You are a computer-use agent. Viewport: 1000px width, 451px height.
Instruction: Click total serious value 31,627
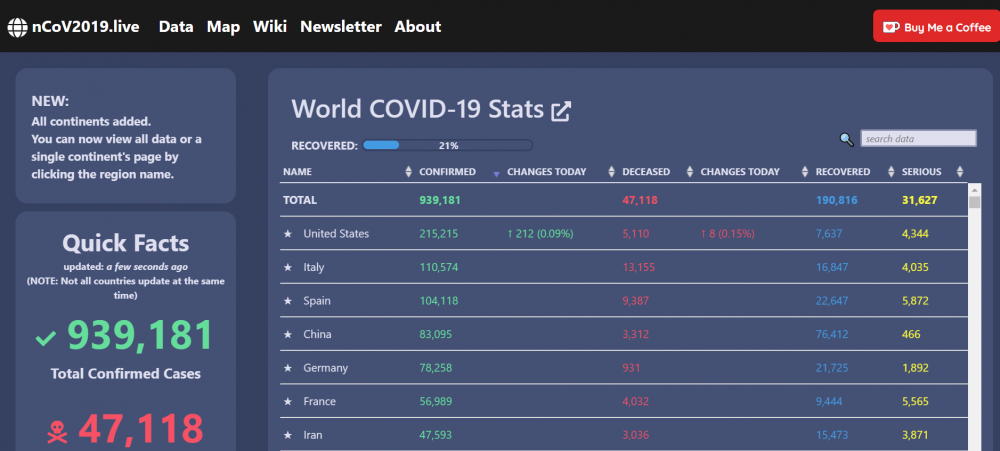[920, 200]
